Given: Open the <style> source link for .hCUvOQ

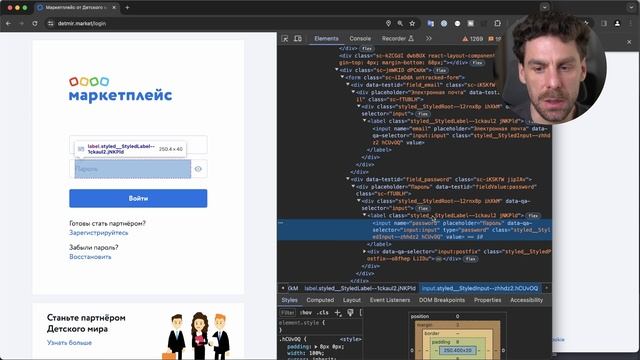Looking at the screenshot, I should coord(350,339).
